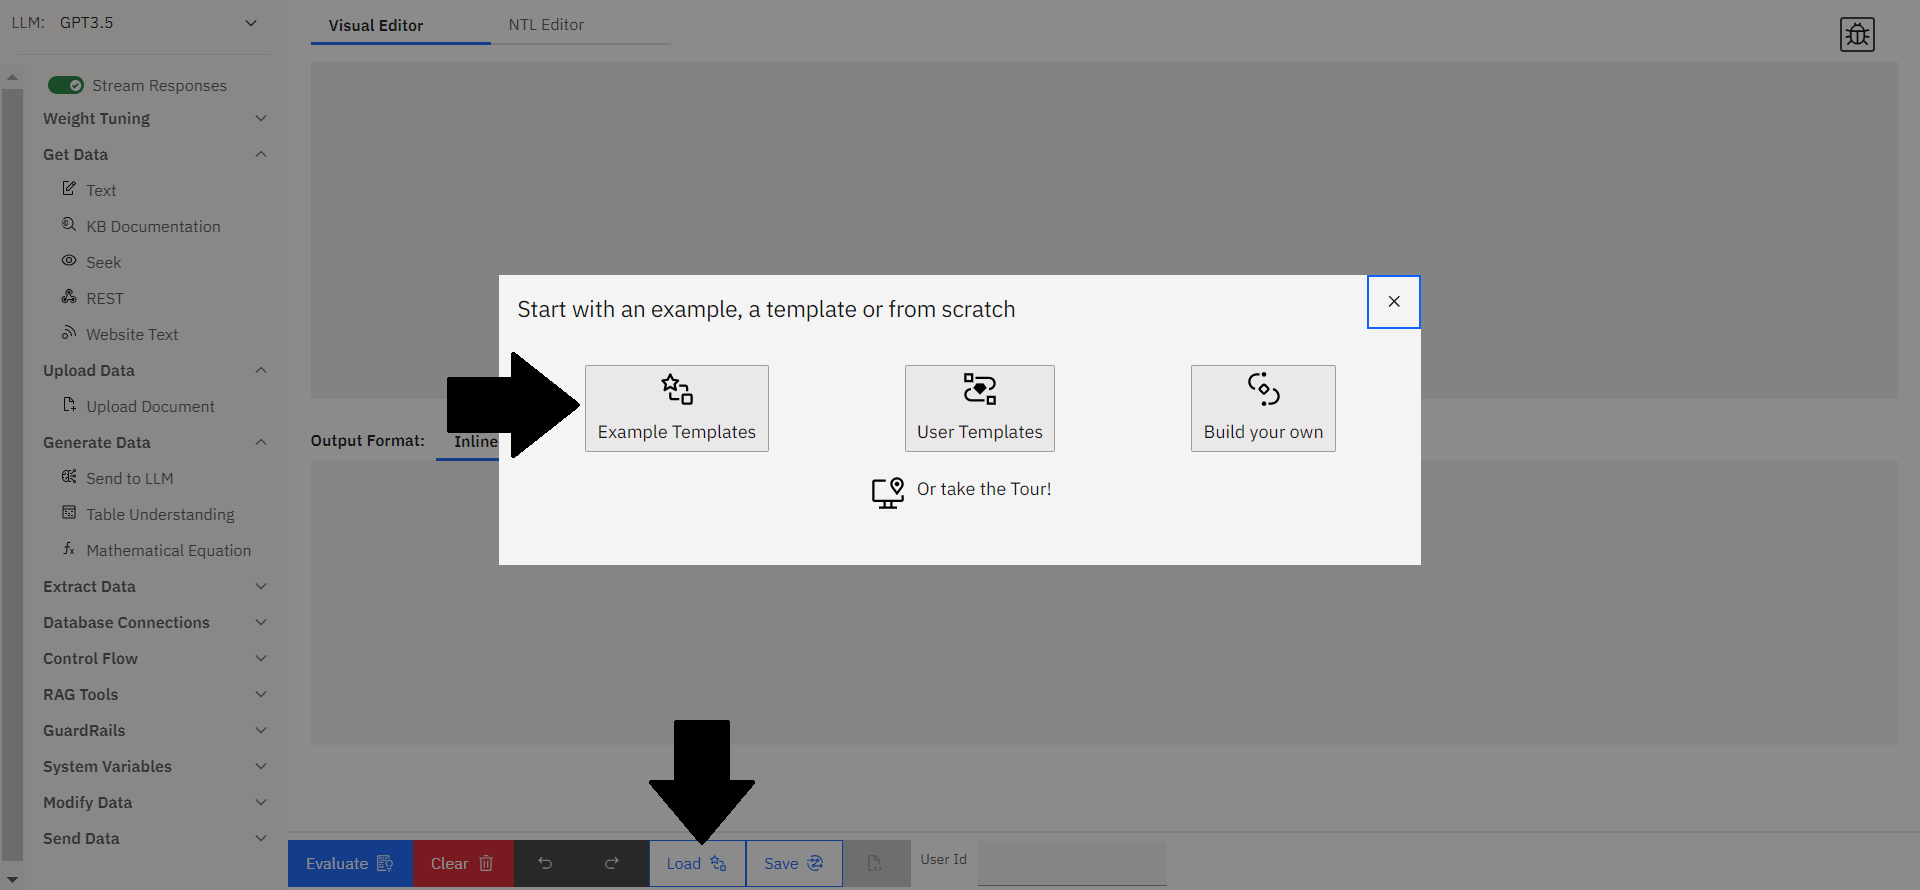Select the KB Documentation block
This screenshot has width=1920, height=890.
click(153, 227)
